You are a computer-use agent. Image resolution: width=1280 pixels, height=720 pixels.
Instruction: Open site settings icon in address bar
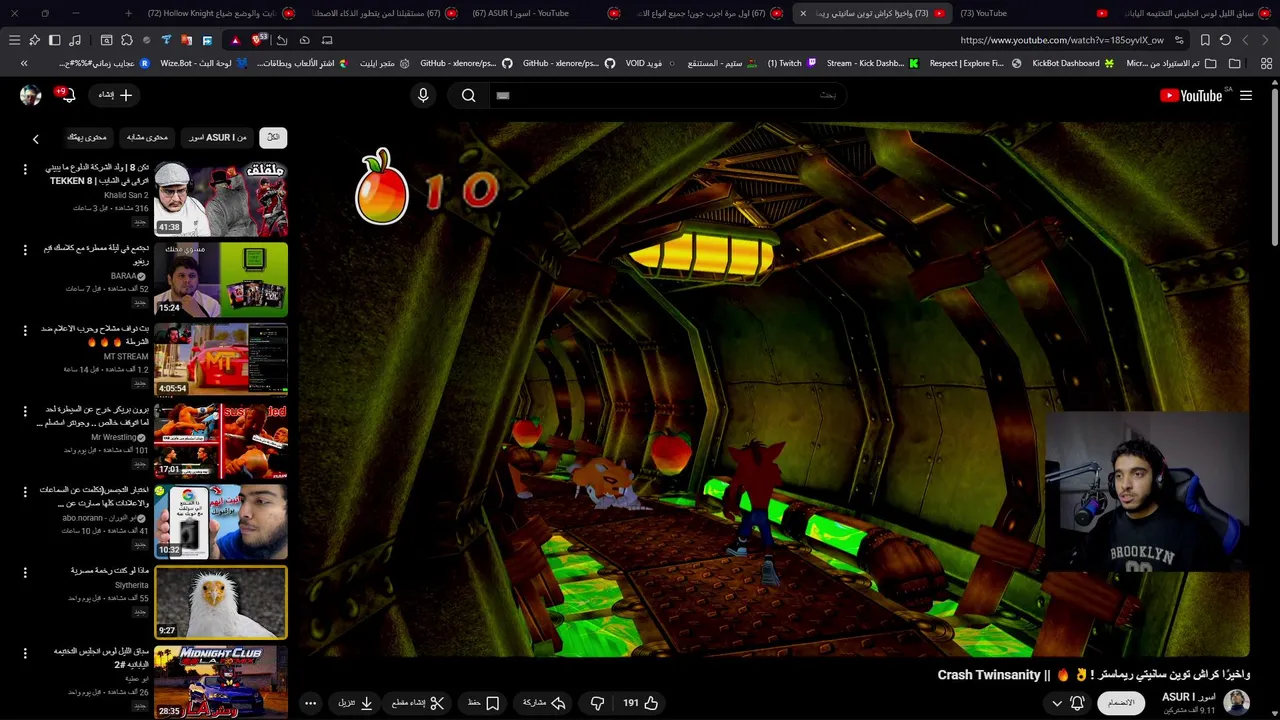[x=1180, y=40]
